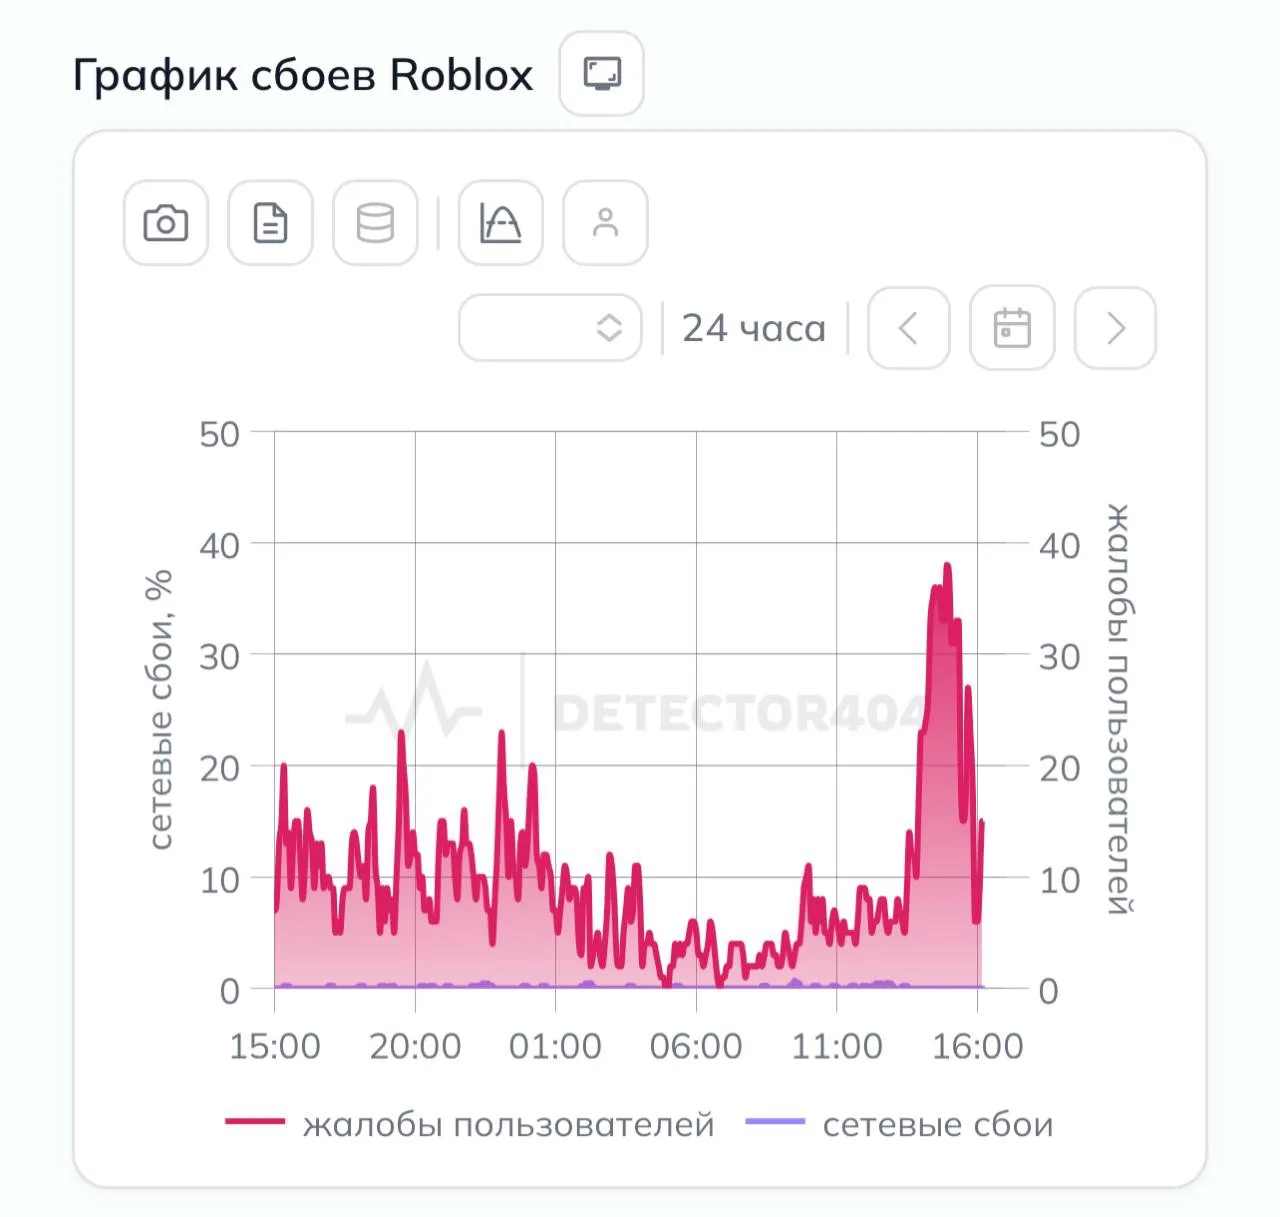Go to previous period with left arrow
Screen dimensions: 1280x1217
[x=909, y=328]
